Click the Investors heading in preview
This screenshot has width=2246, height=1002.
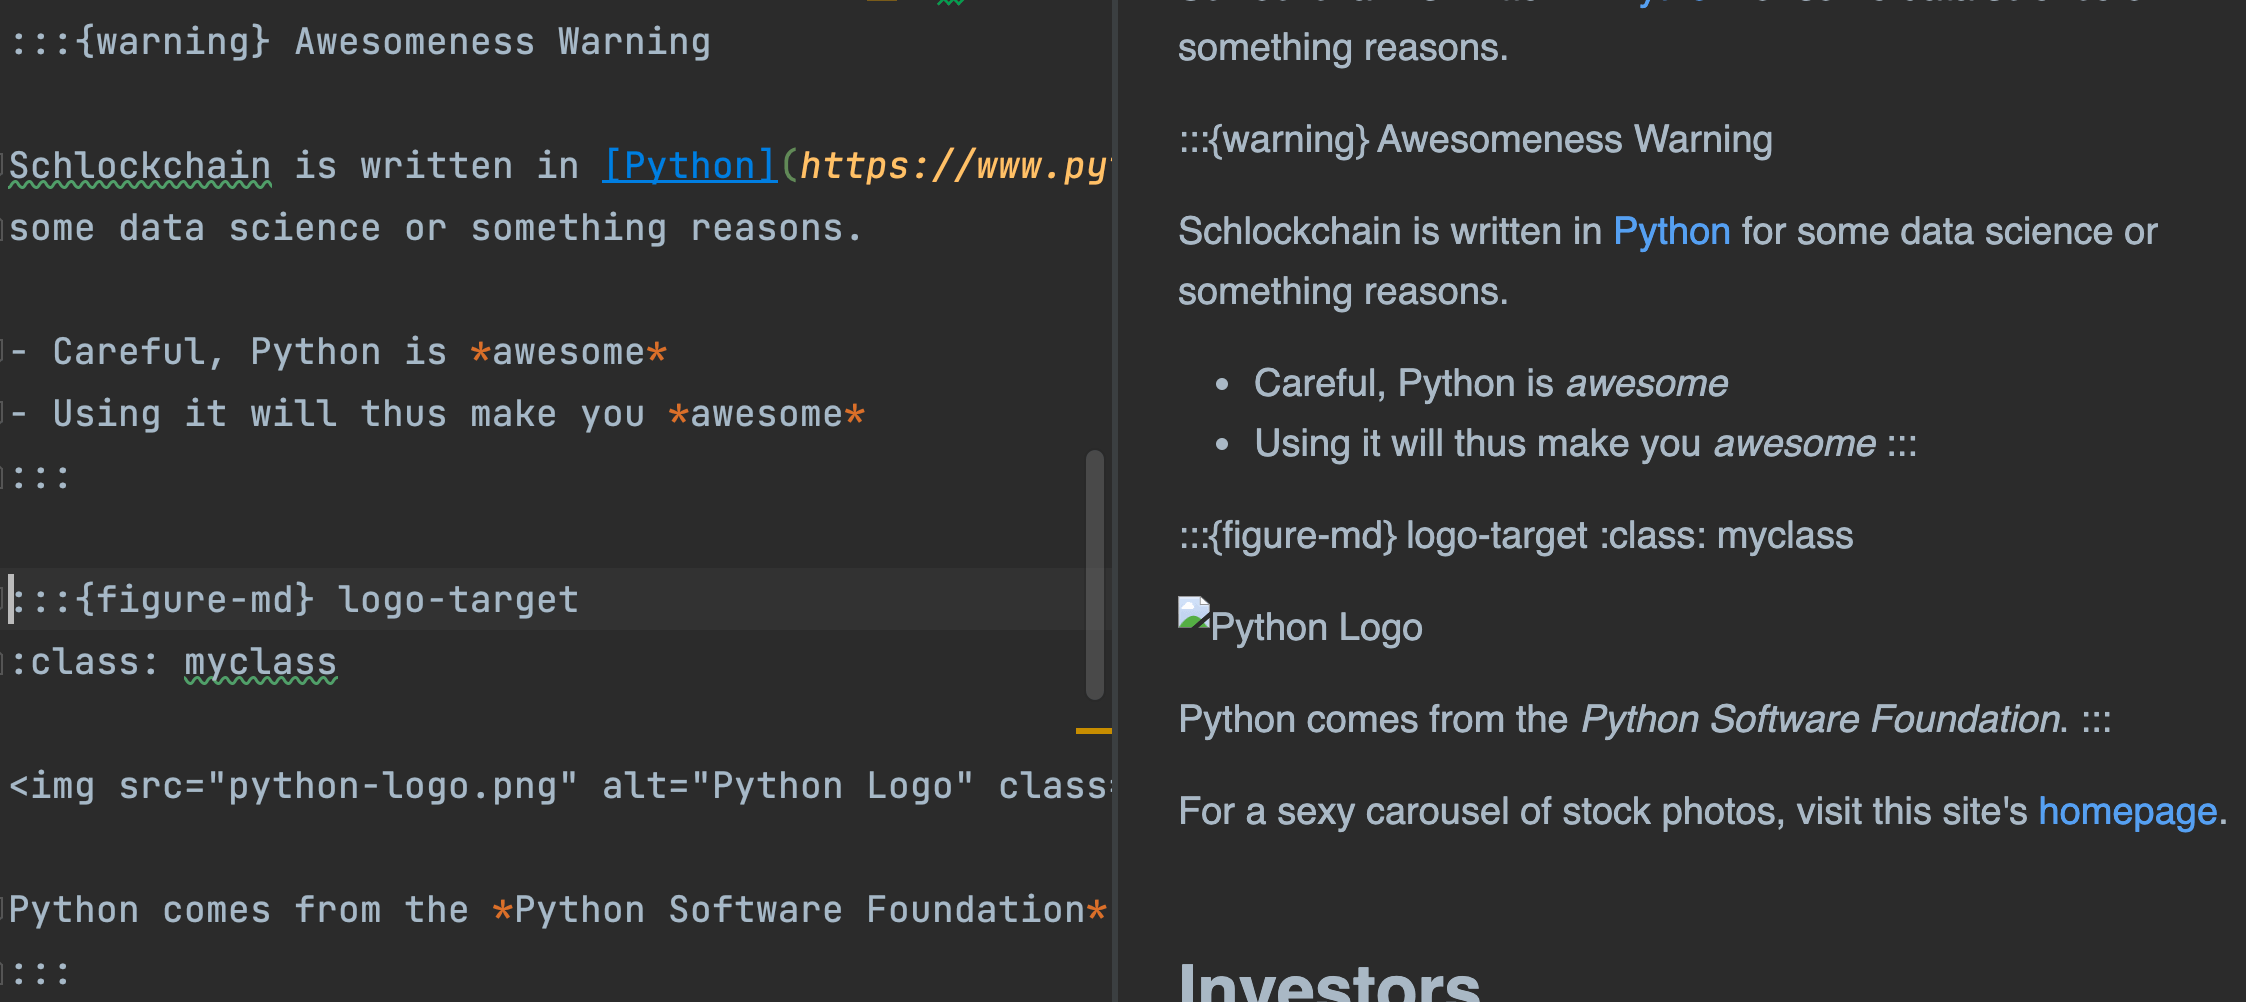click(x=1328, y=982)
